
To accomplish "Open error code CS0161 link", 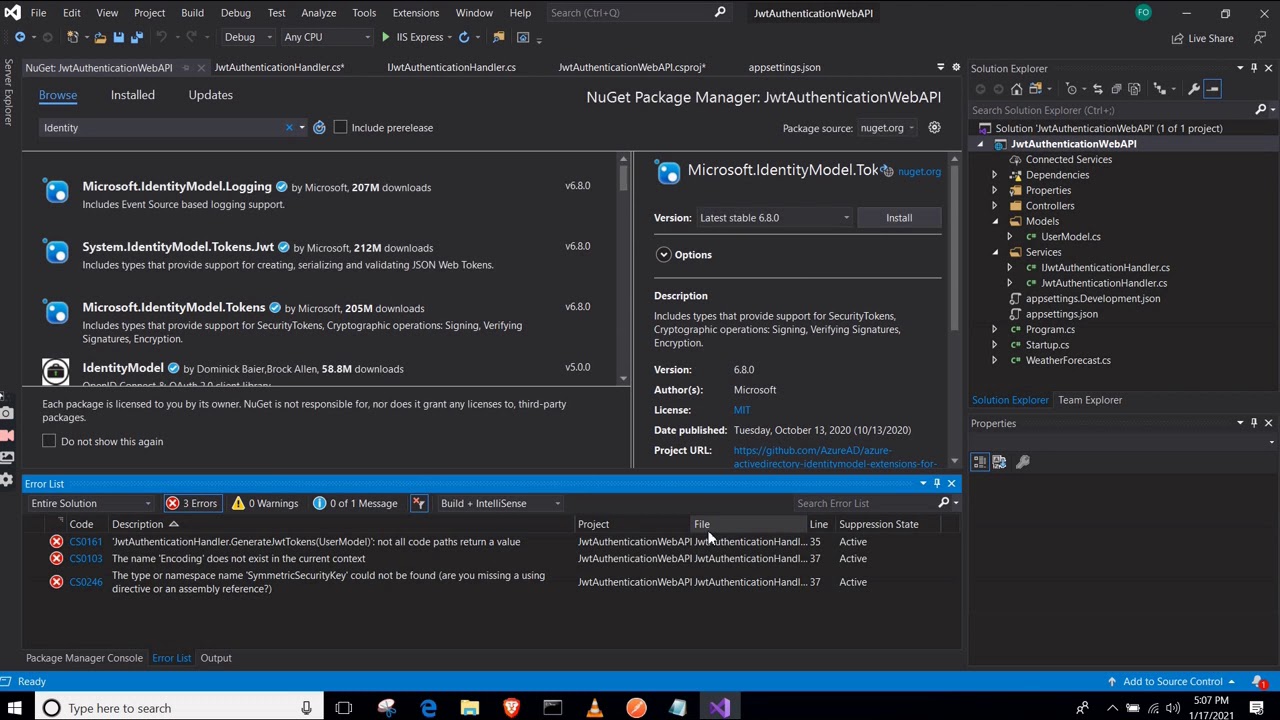I will pos(86,542).
